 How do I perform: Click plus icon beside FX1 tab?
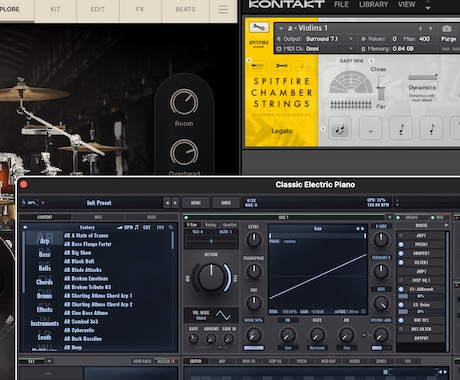coord(49,361)
